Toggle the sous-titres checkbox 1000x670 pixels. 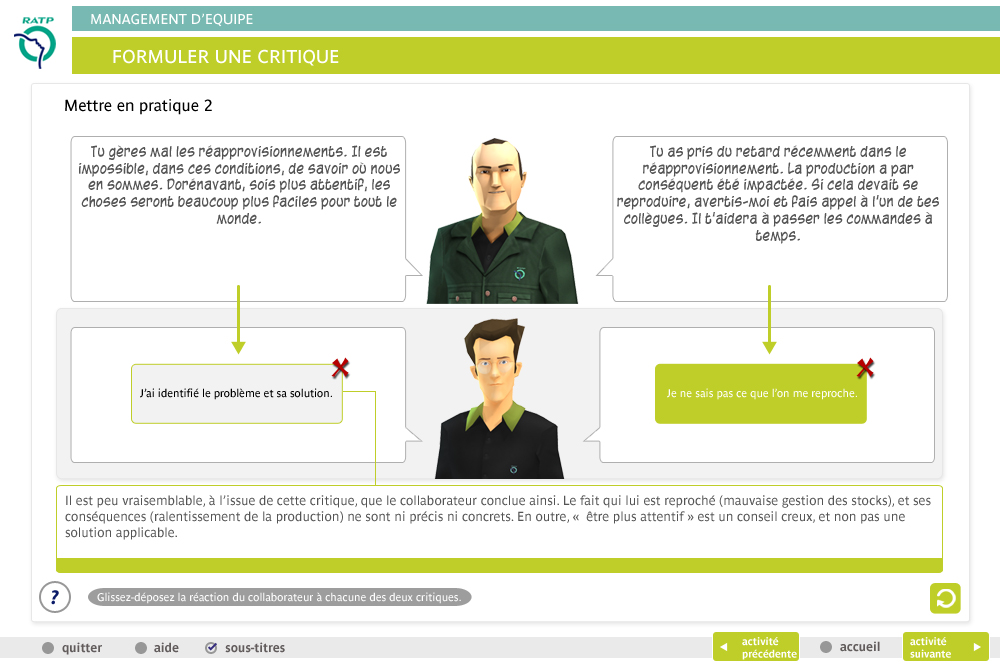click(211, 648)
